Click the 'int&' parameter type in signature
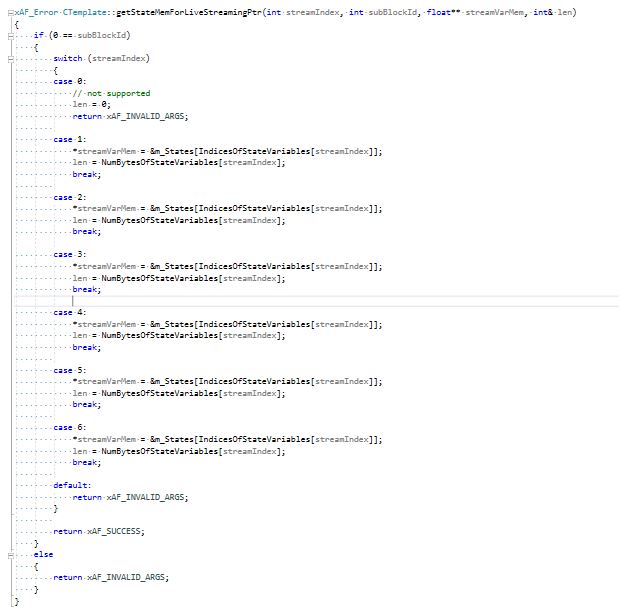619x613 pixels. (x=543, y=13)
